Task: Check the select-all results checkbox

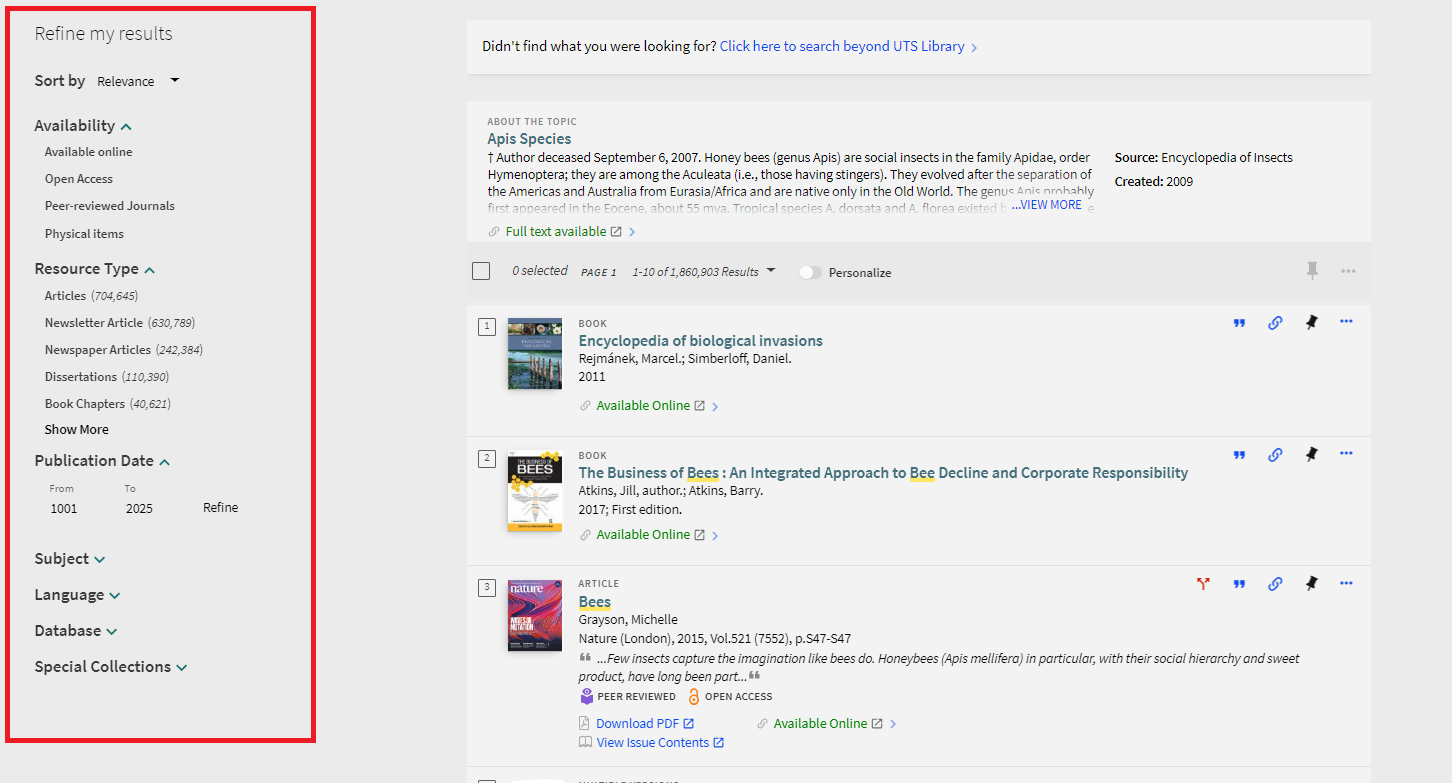Action: click(481, 270)
